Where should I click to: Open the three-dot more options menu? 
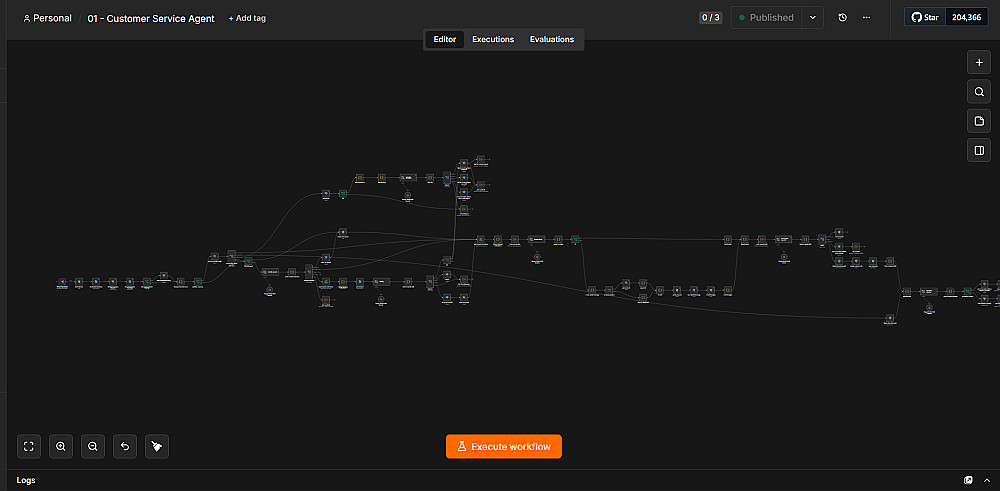pyautogui.click(x=866, y=18)
